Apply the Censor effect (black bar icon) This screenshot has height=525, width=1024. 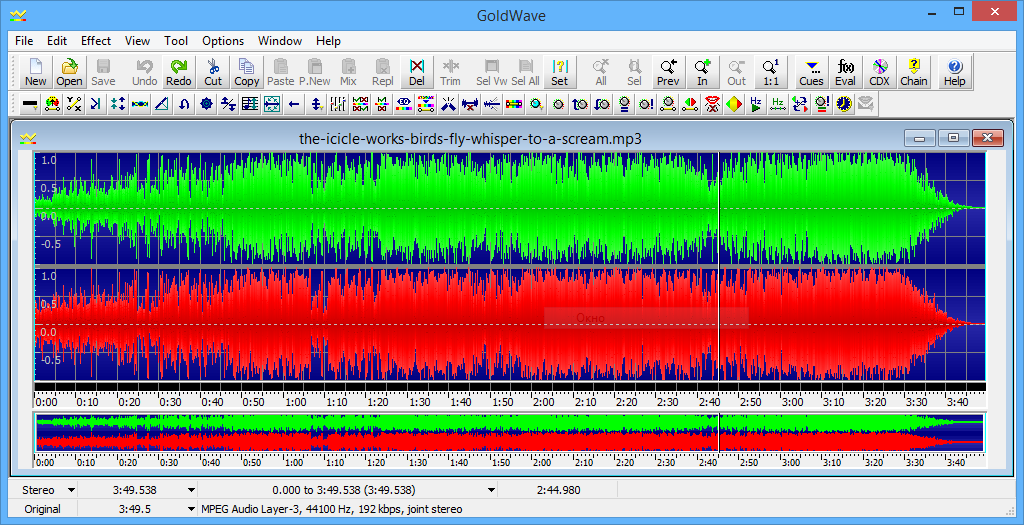pyautogui.click(x=30, y=104)
